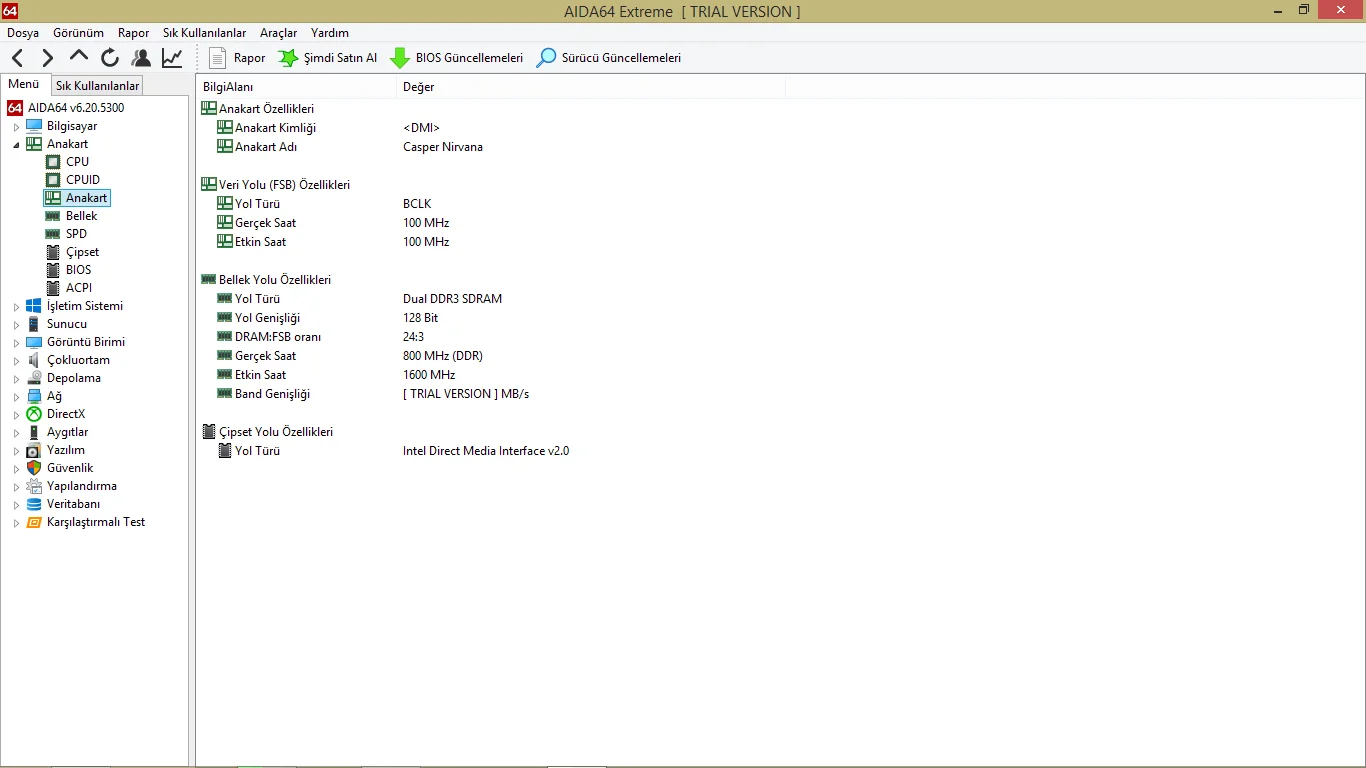
Task: Click the Bilgisayar computer icon
Action: [34, 126]
